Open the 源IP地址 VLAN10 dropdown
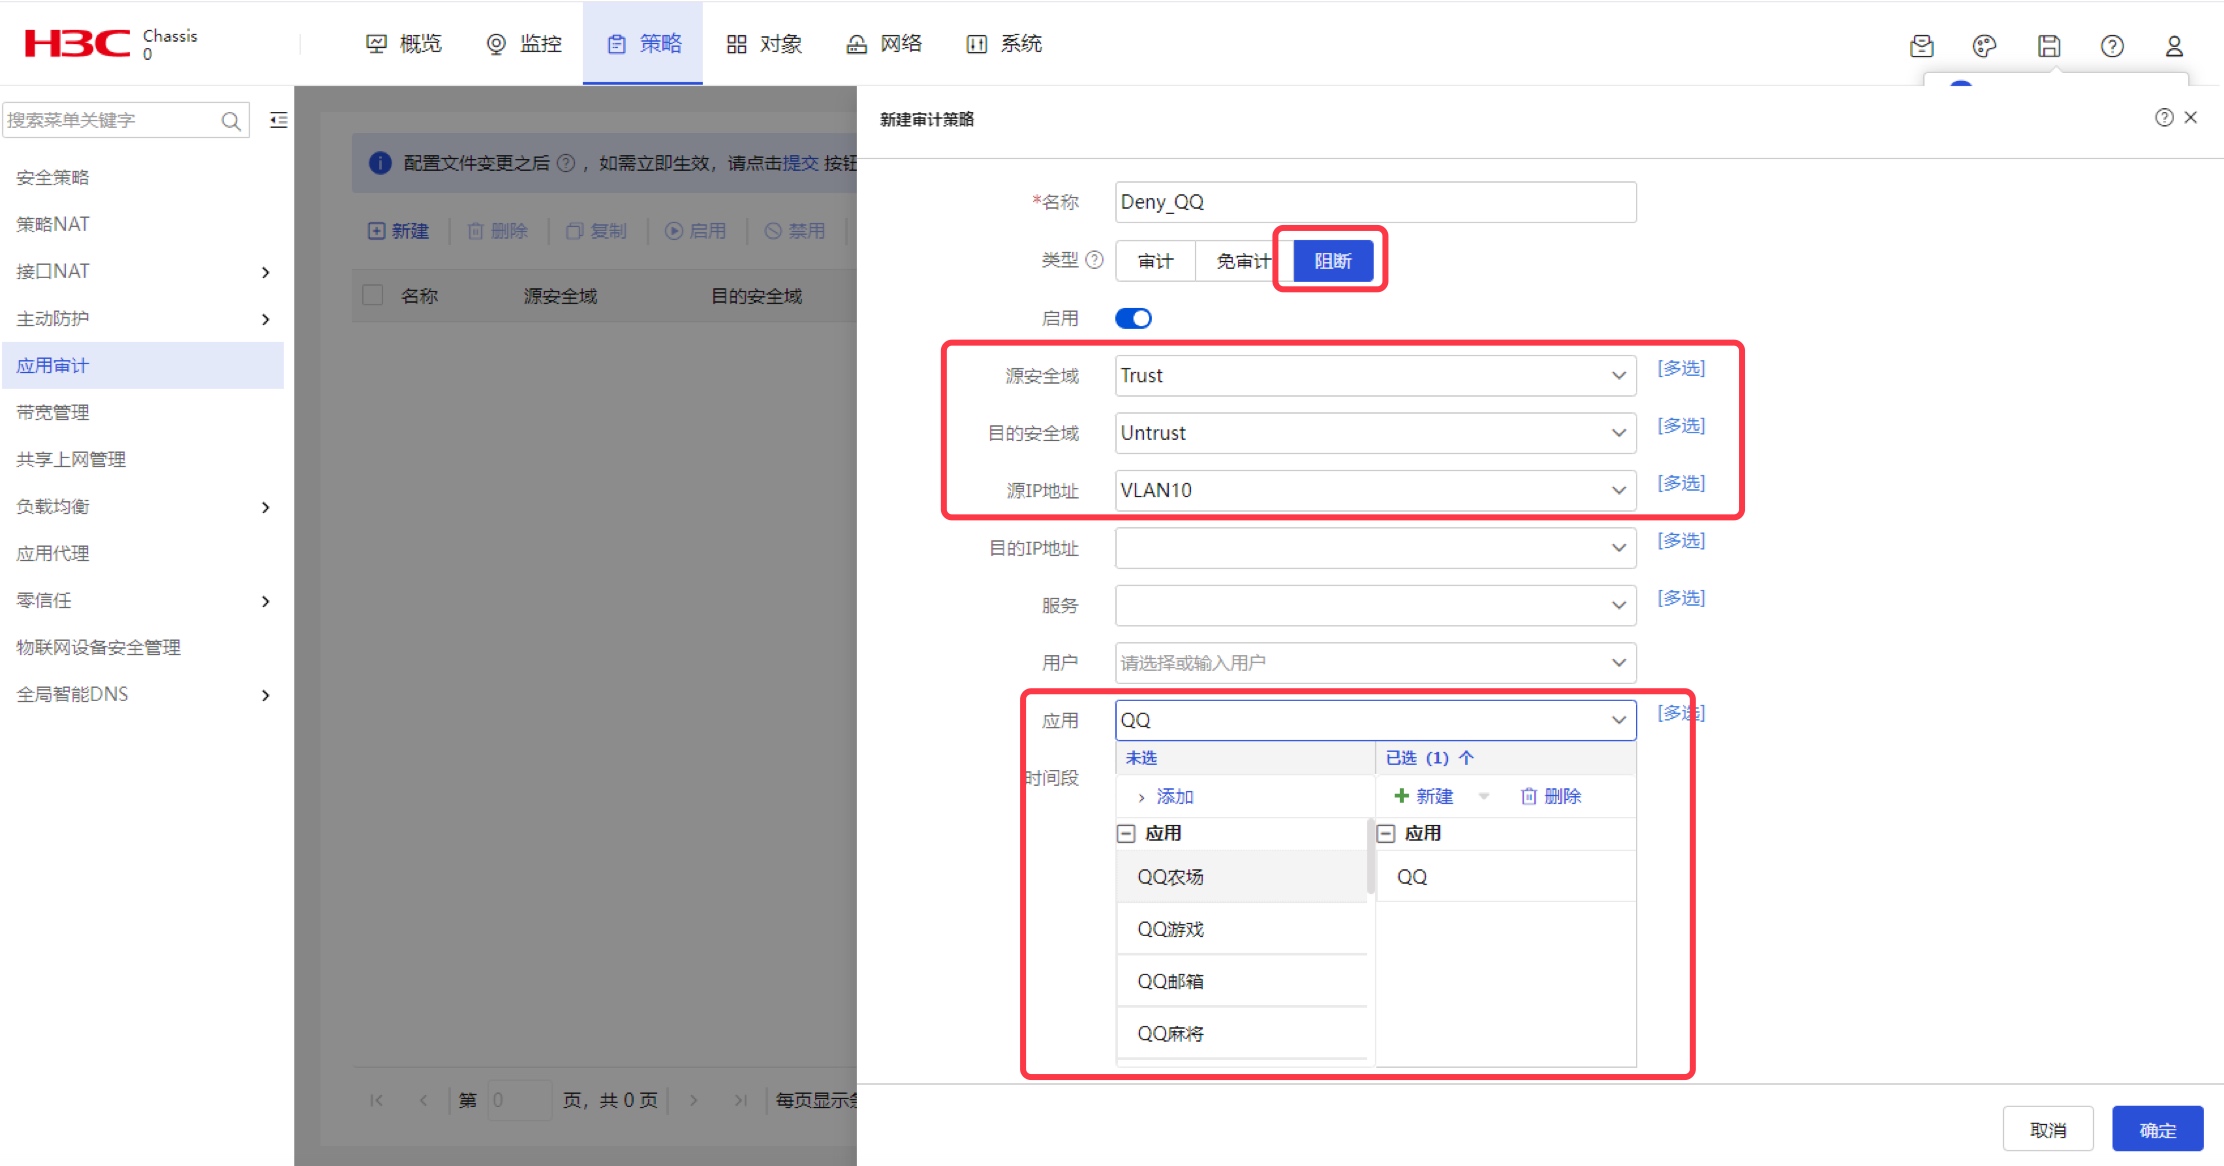 tap(1375, 490)
